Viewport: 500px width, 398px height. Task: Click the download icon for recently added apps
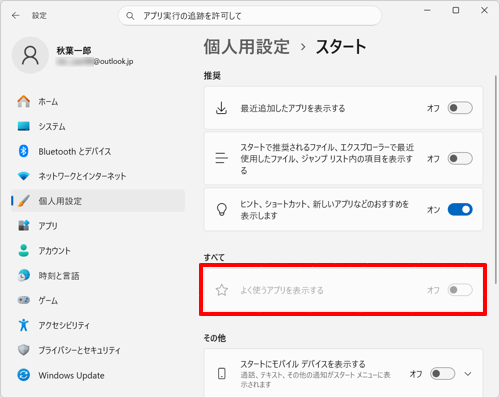[221, 108]
